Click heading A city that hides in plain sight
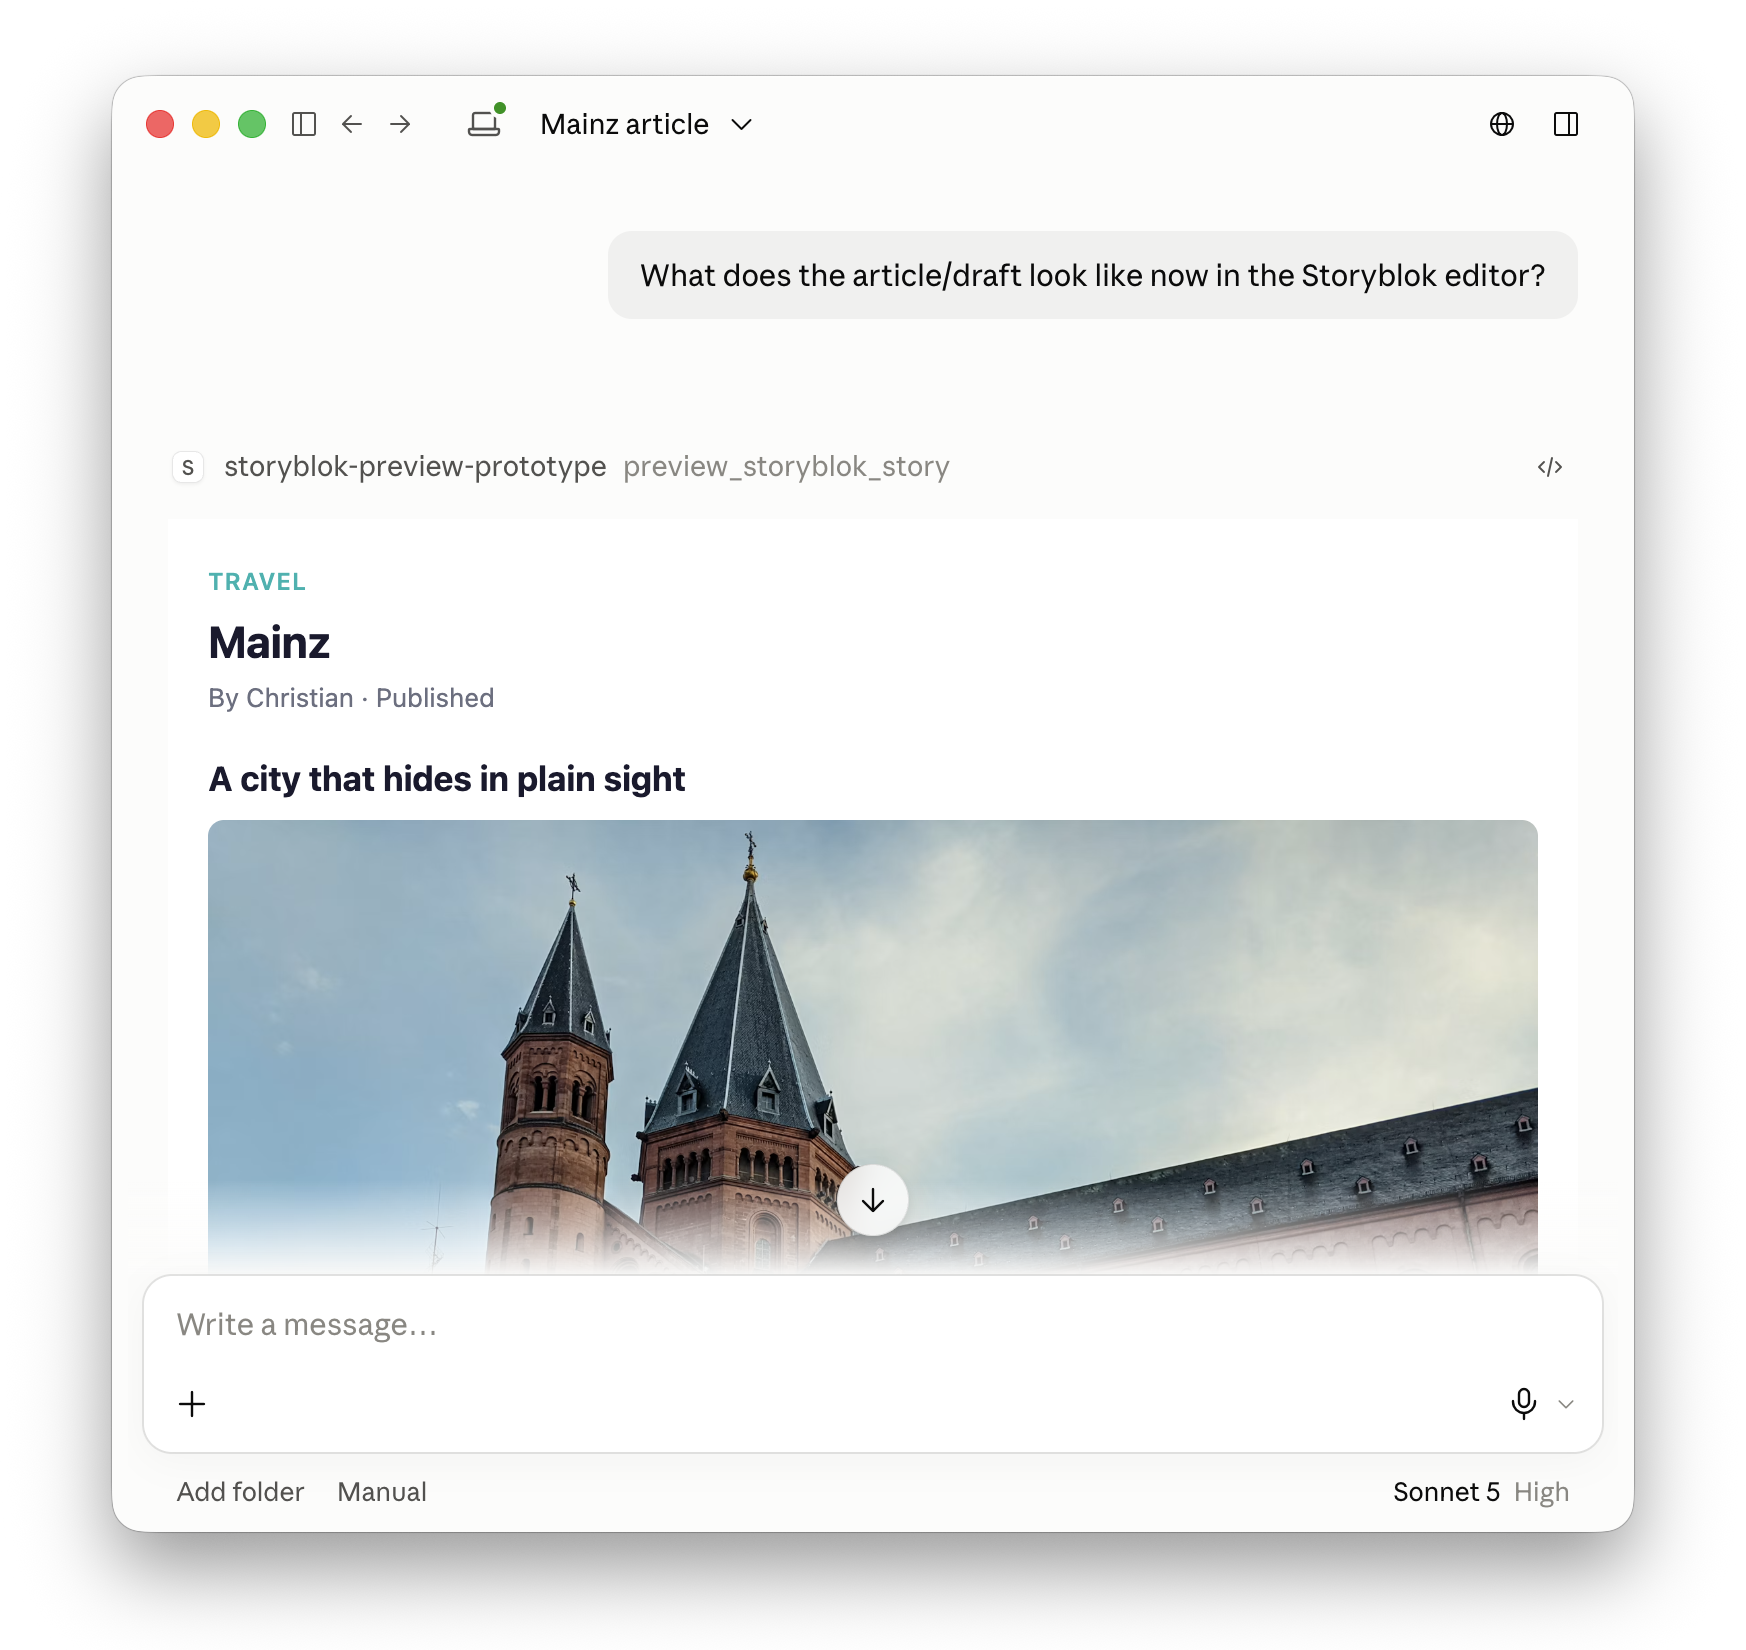 pos(447,779)
